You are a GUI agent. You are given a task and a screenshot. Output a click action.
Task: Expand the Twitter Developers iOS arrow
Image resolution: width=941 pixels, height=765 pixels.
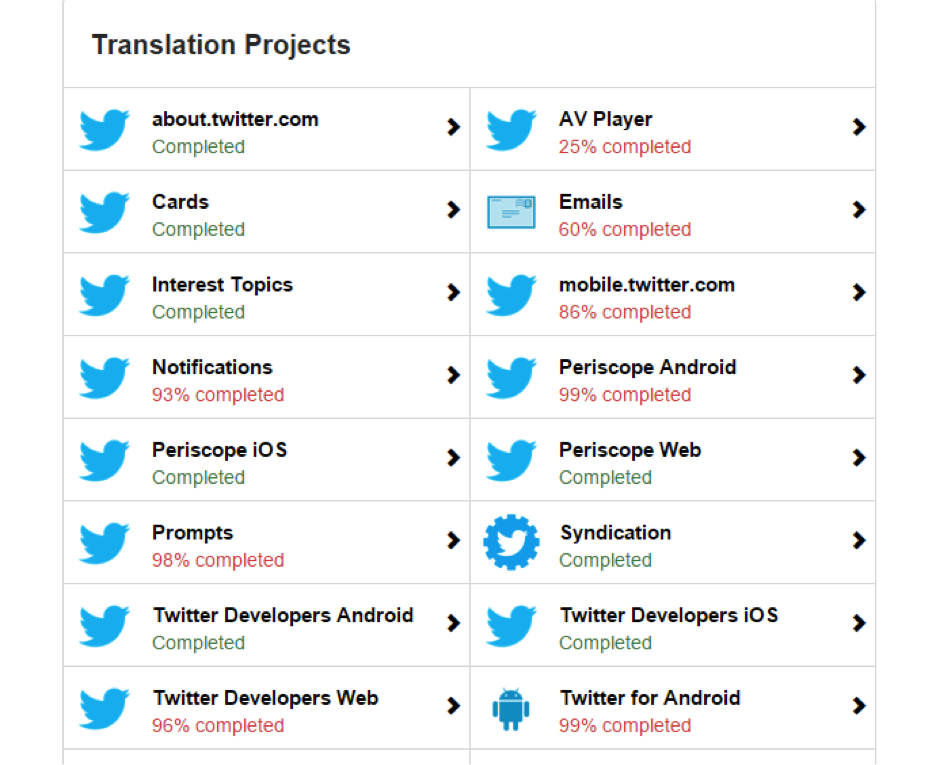[859, 623]
